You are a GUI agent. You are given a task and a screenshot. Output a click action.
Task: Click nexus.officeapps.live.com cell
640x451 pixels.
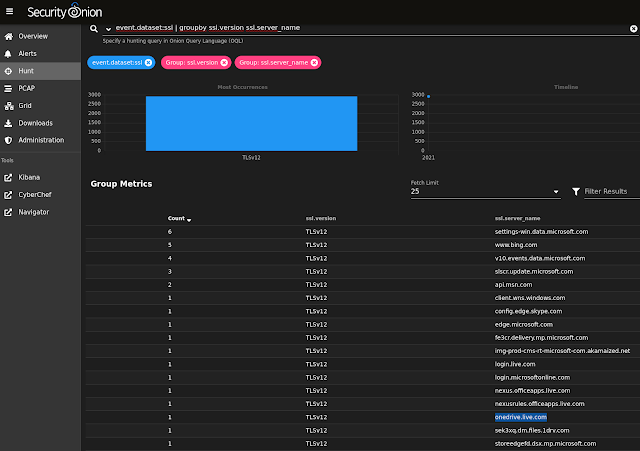point(533,391)
